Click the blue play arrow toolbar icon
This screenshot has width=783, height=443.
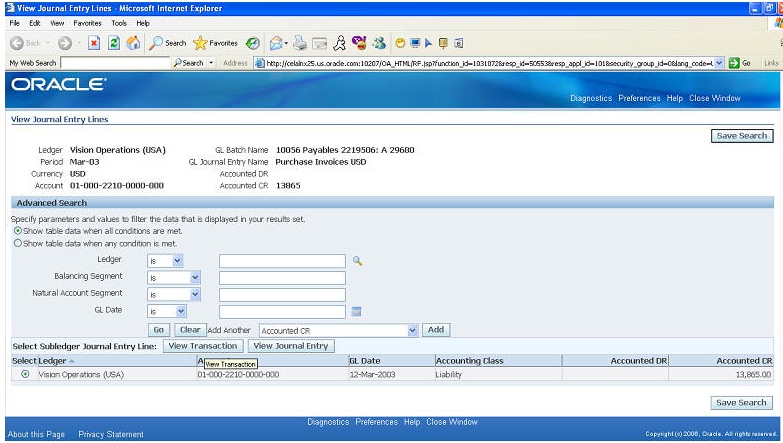point(428,43)
